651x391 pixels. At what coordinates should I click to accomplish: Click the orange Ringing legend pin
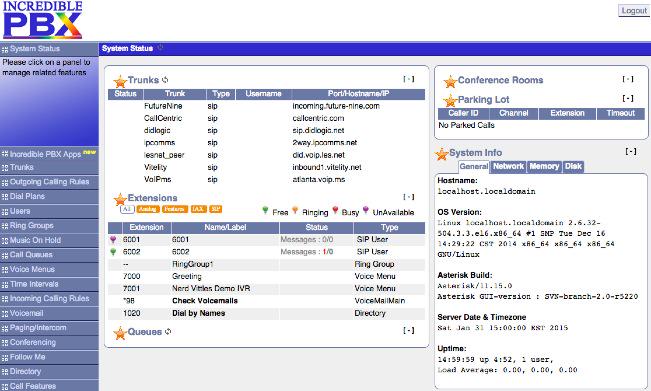pyautogui.click(x=295, y=210)
